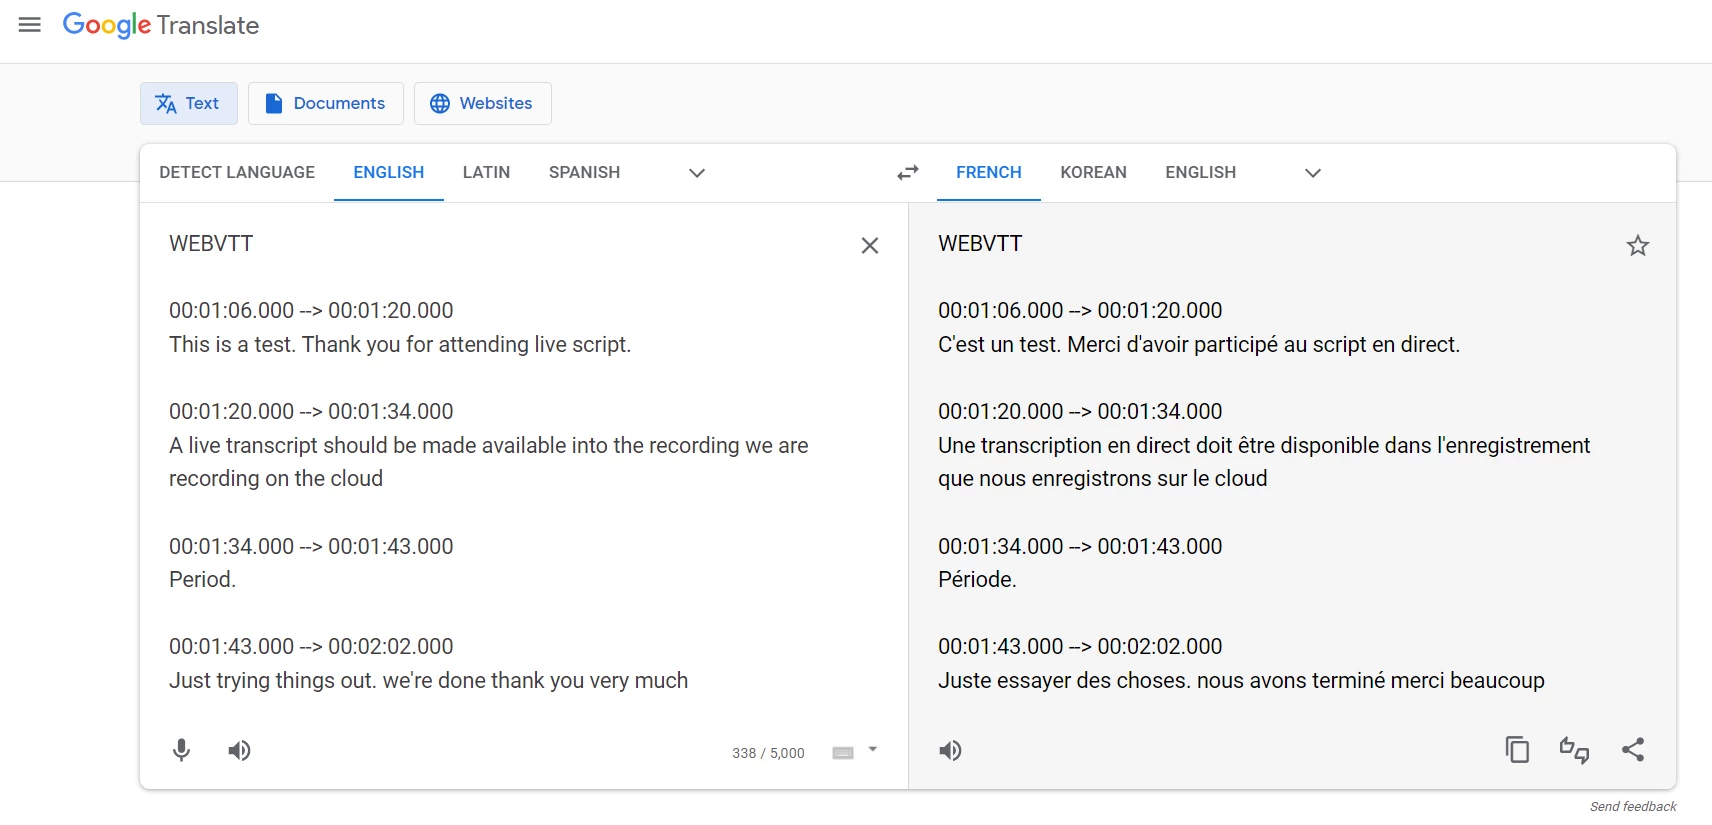
Task: Click translated timestamp 00:01:43.000 --> 00:02:02.000
Action: click(x=1080, y=646)
